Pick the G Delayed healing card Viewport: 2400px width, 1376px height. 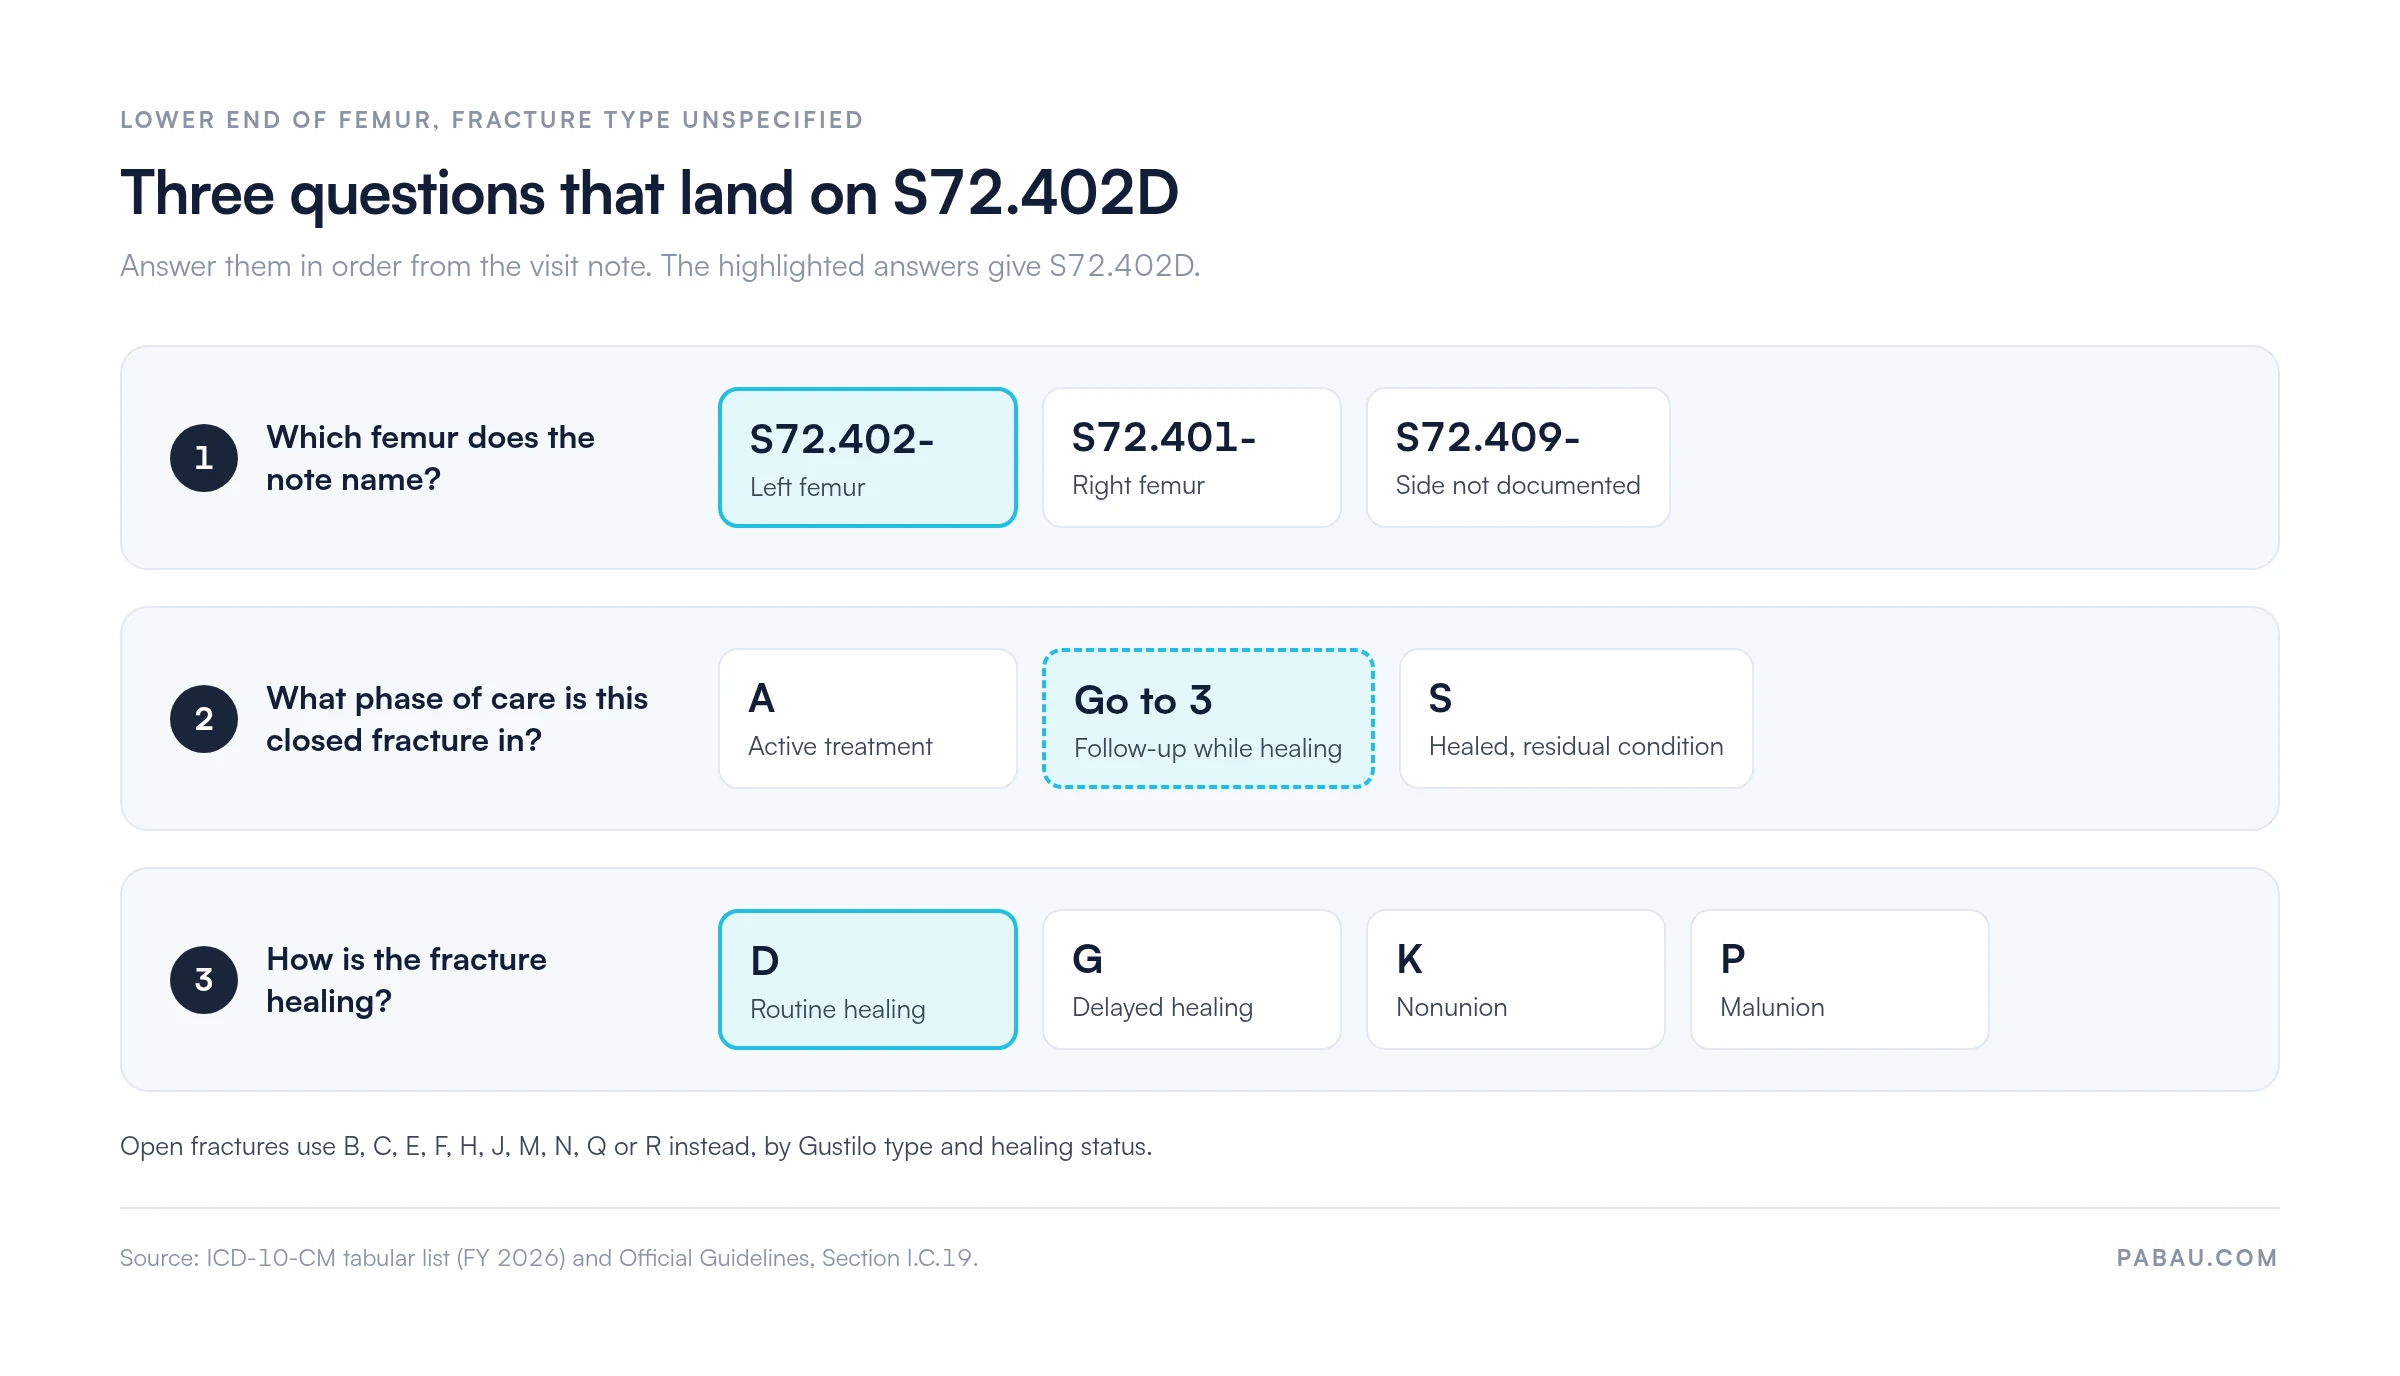point(1191,979)
